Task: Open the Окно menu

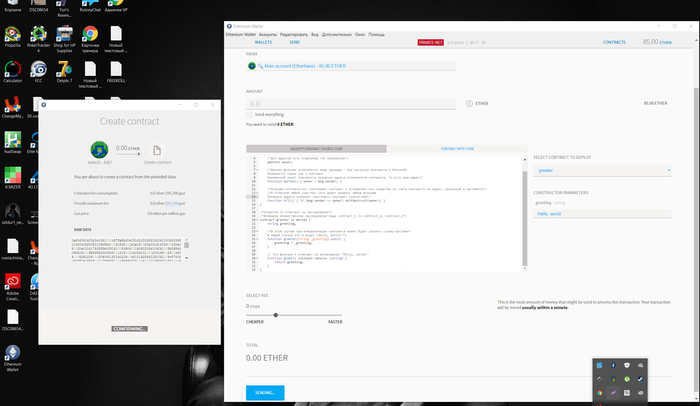Action: tap(360, 34)
